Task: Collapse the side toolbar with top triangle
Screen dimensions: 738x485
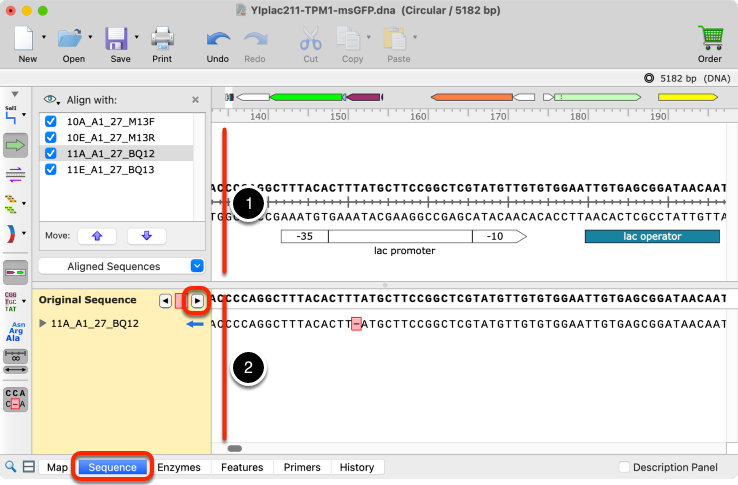Action: point(15,94)
